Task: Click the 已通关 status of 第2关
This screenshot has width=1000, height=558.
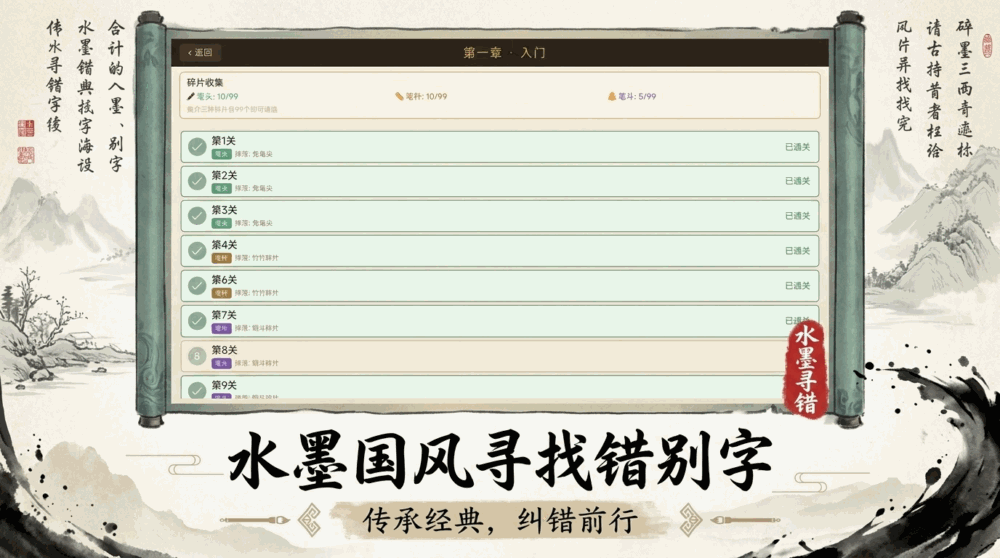Action: click(x=797, y=181)
